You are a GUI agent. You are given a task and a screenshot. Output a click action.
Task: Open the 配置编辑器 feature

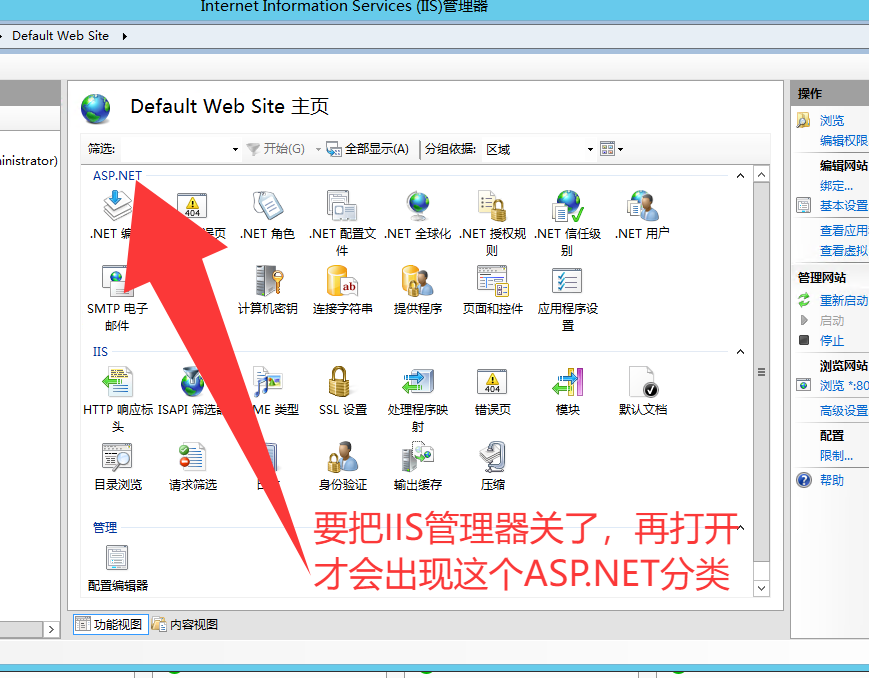(117, 568)
